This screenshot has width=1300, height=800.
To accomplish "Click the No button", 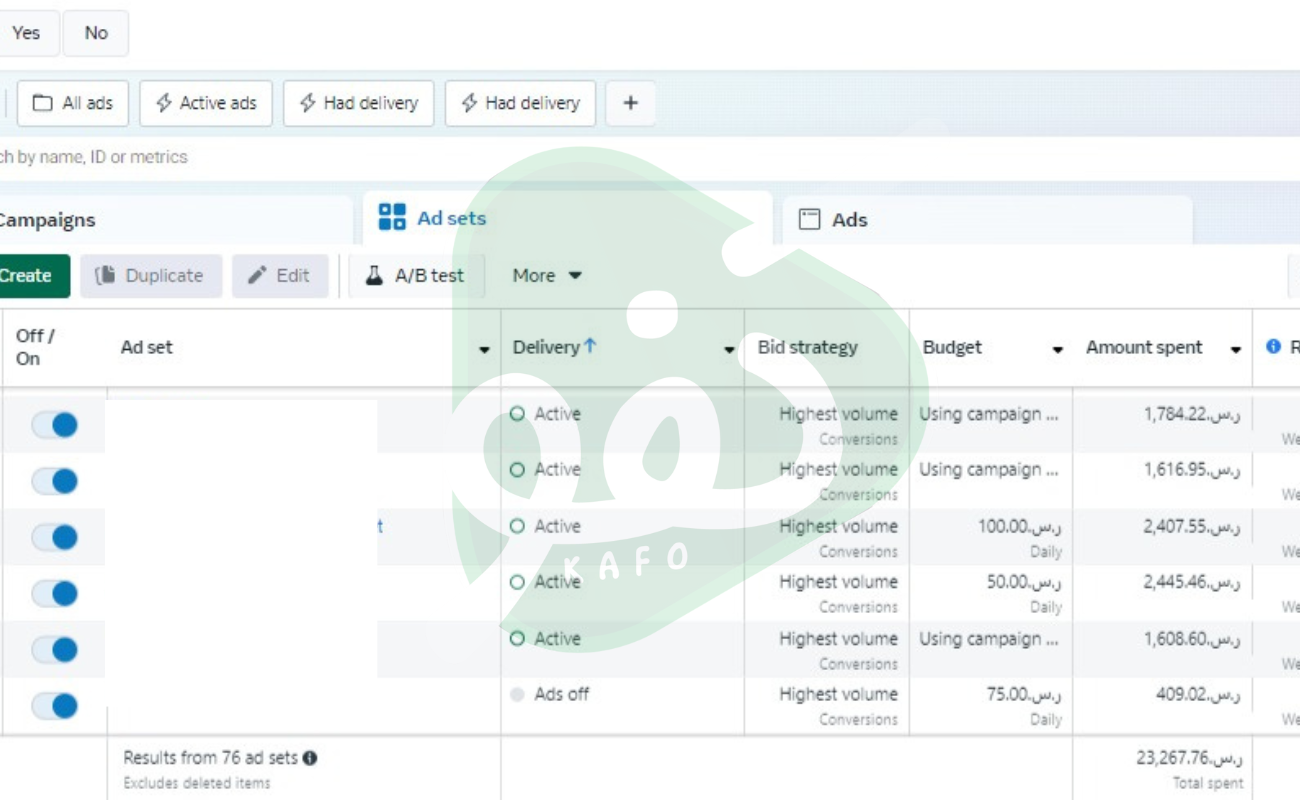I will [x=96, y=33].
